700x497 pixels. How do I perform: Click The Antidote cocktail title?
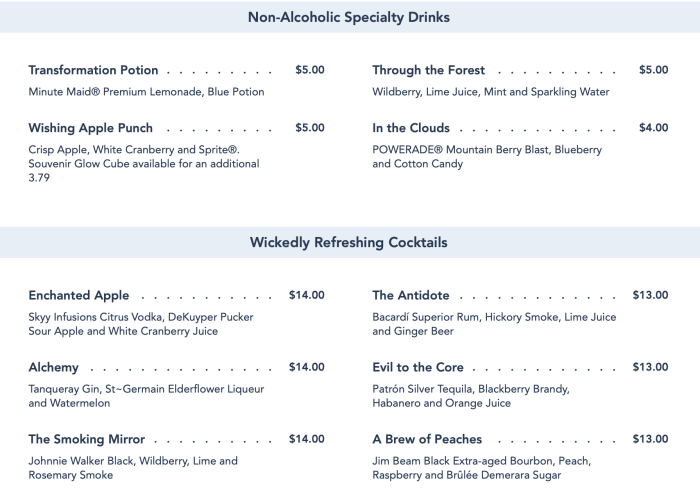[x=411, y=295]
